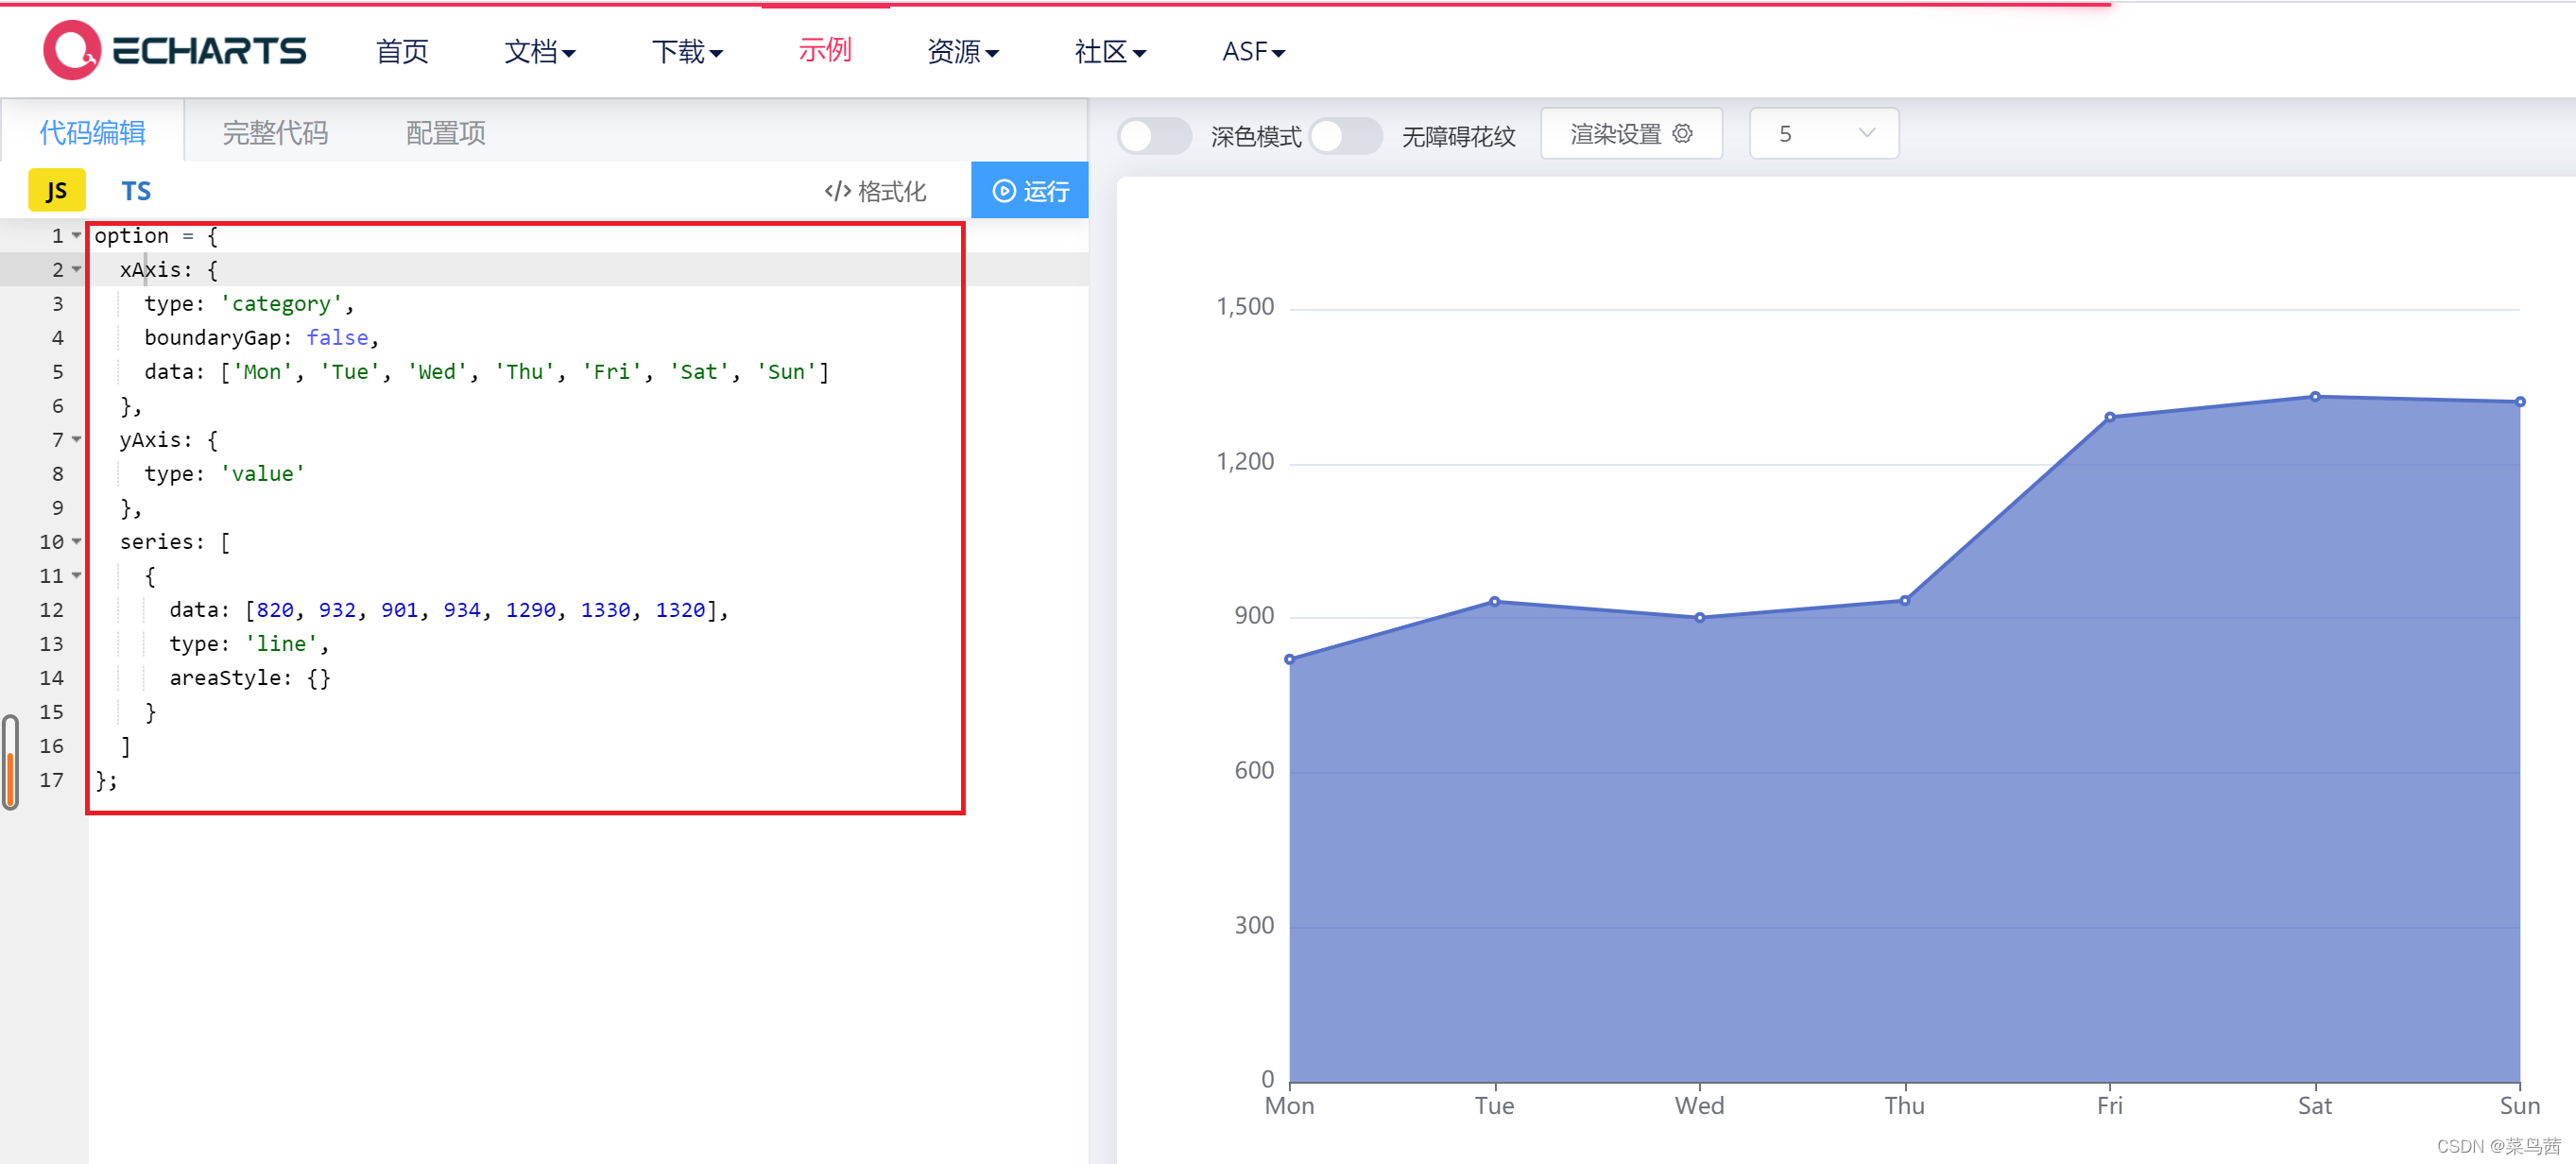
Task: Open the 完整代码 tab
Action: click(275, 132)
